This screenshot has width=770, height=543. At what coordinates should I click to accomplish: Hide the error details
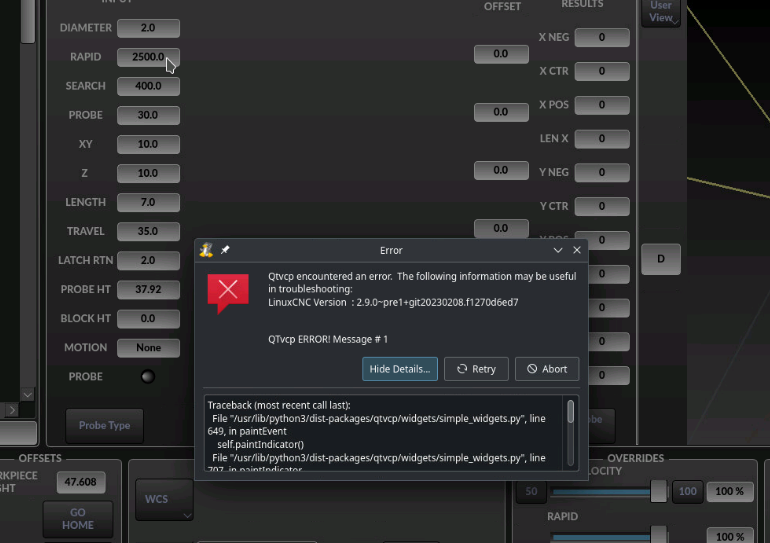point(400,369)
